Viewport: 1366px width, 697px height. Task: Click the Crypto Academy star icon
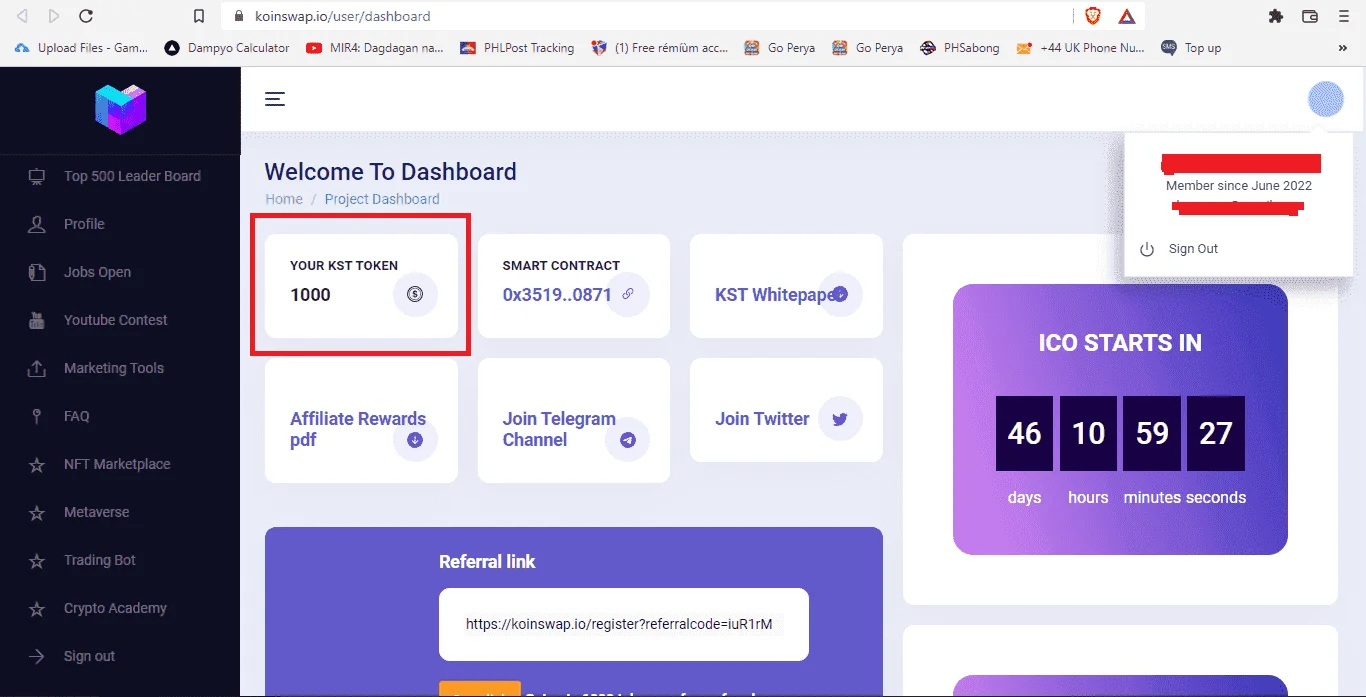(x=37, y=609)
